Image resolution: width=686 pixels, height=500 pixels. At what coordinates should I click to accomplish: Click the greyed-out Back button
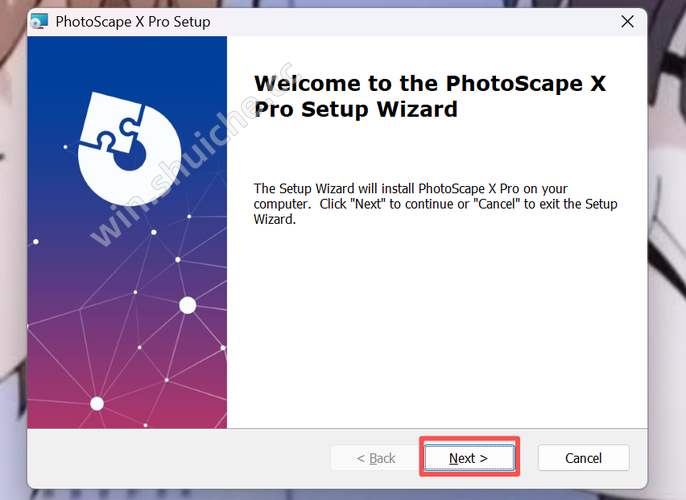pos(376,458)
